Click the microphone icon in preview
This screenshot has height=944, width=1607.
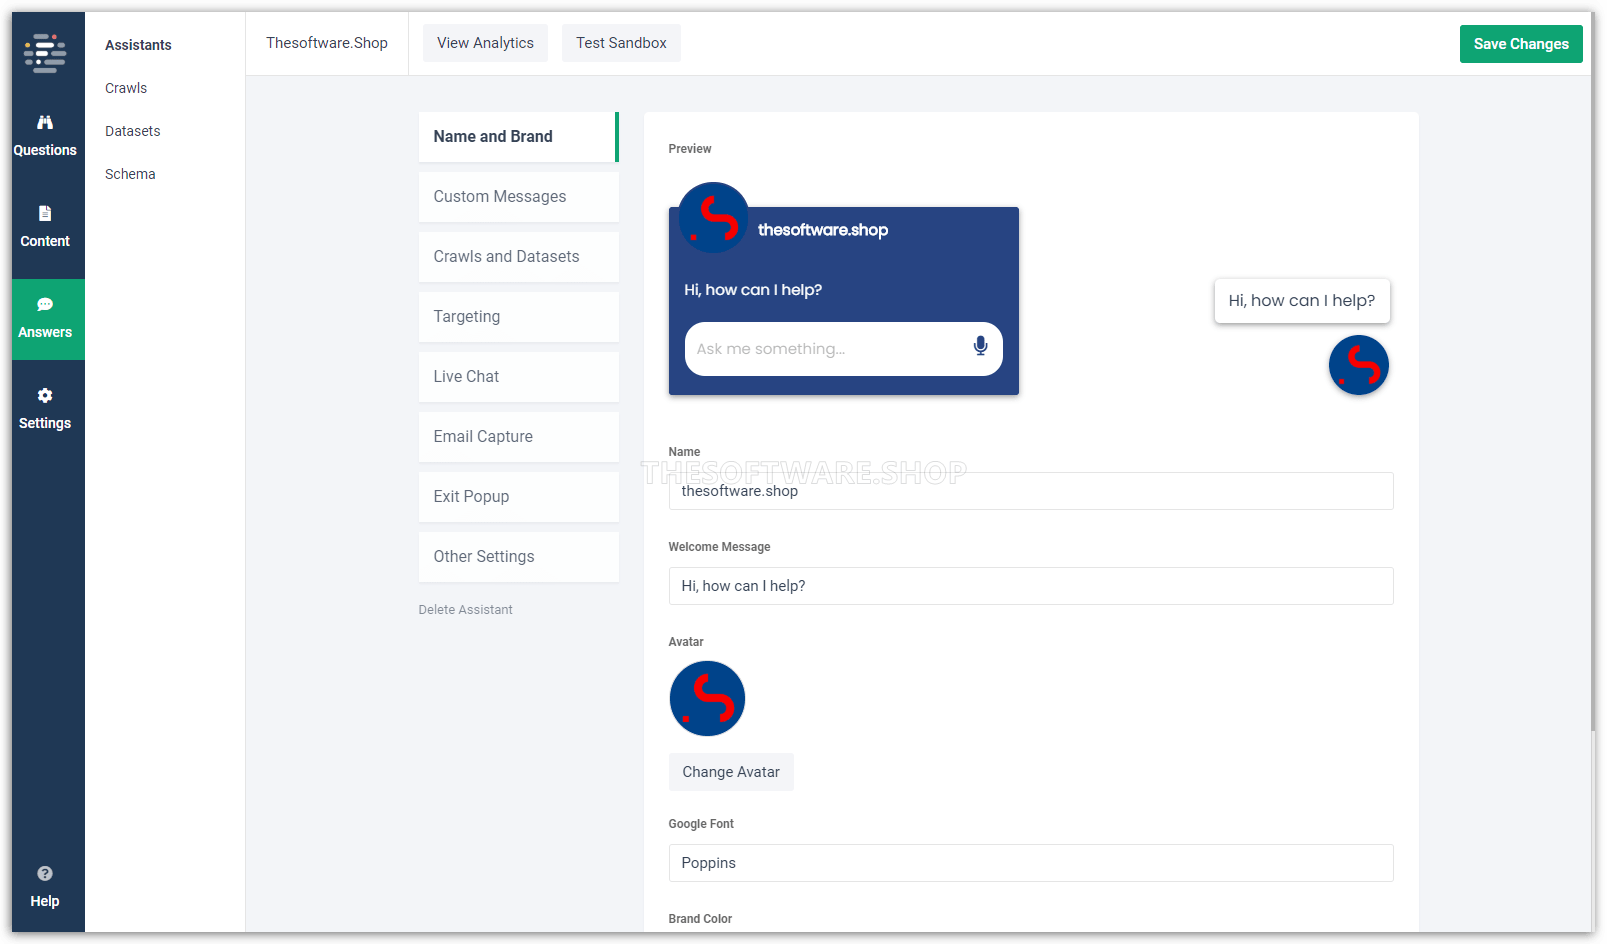coord(980,346)
